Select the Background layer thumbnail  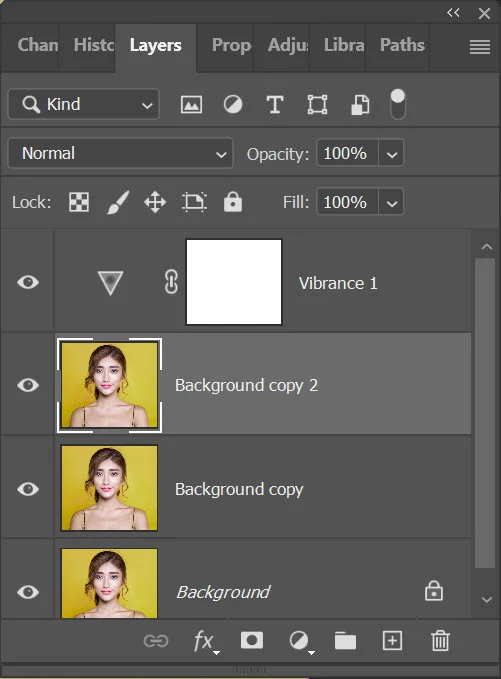(x=110, y=583)
